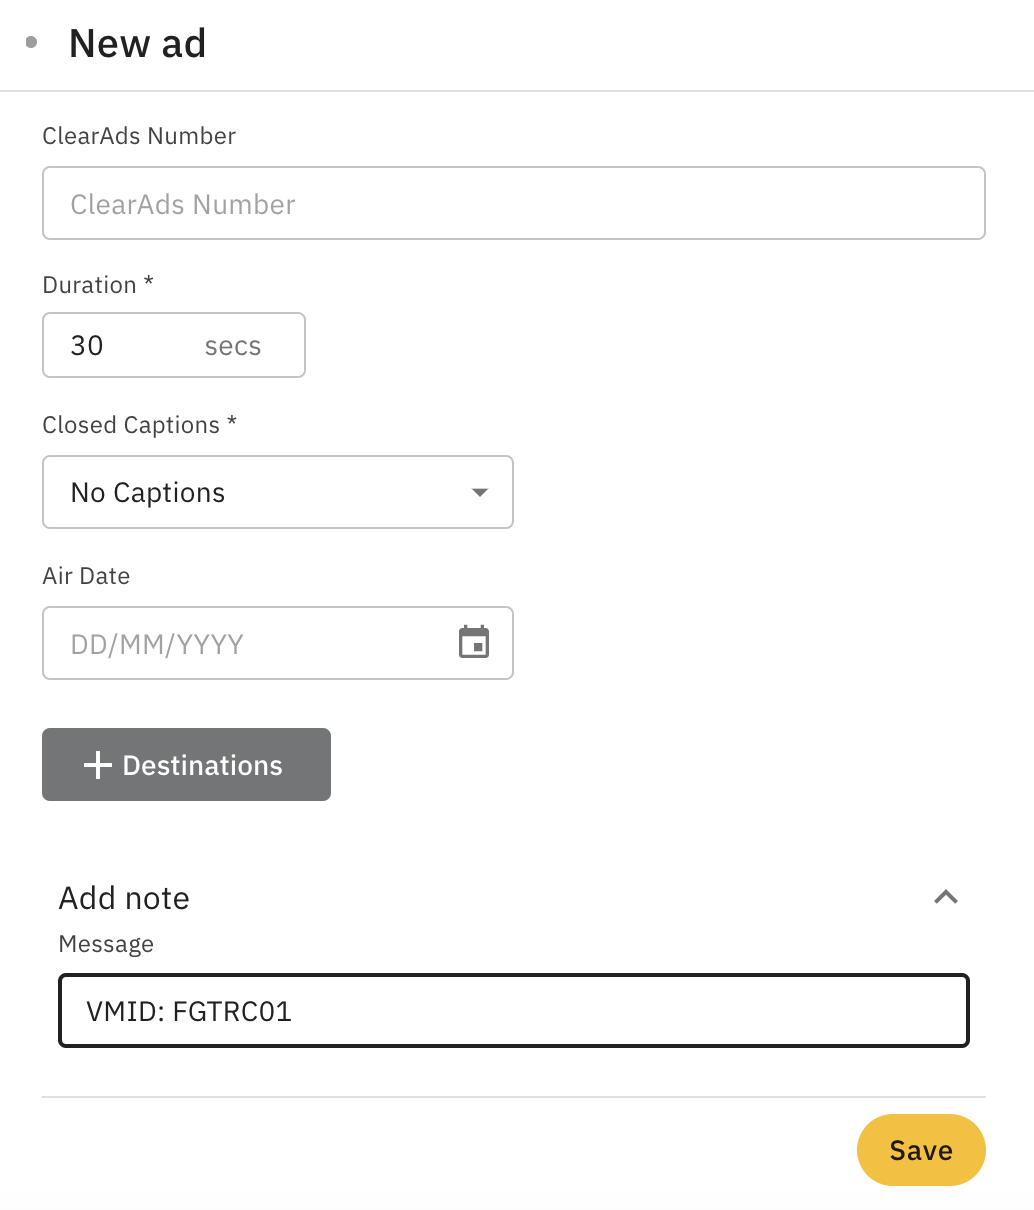Open the Air Date calendar picker icon
The image size is (1034, 1210).
(474, 642)
